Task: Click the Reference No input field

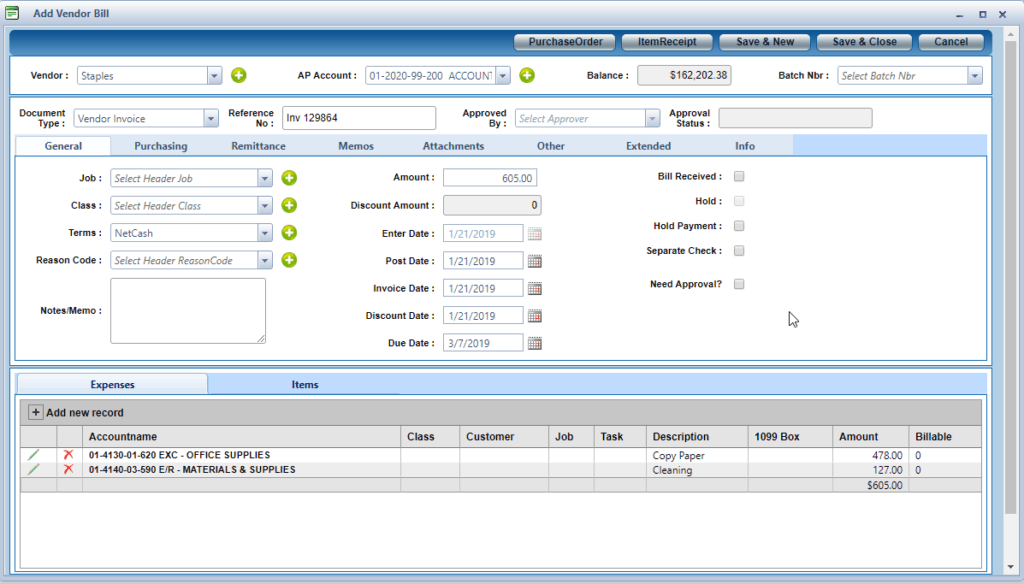Action: (x=359, y=118)
